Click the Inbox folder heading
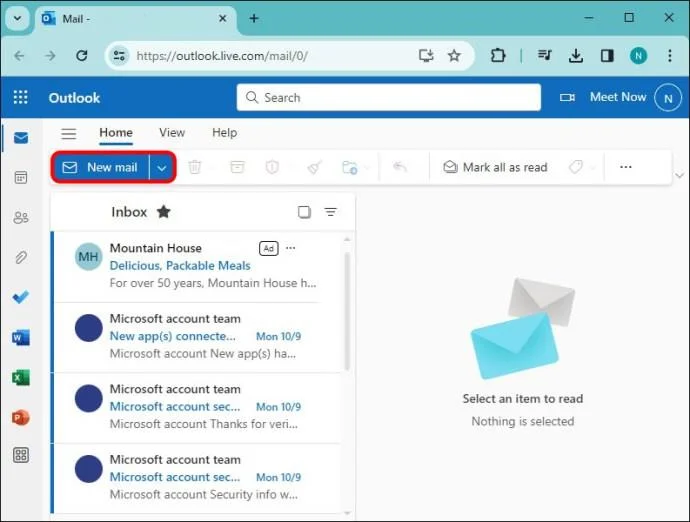 click(129, 212)
